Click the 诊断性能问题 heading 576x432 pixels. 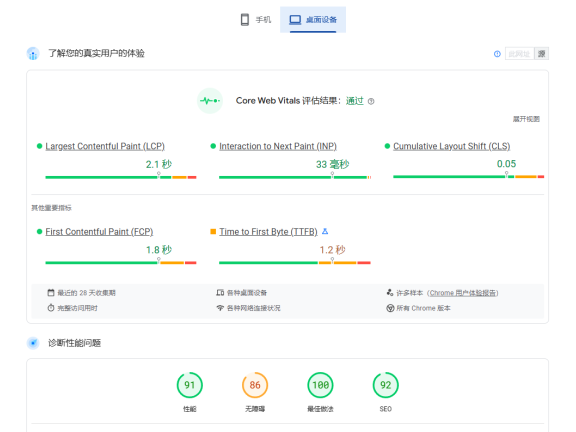[x=75, y=343]
